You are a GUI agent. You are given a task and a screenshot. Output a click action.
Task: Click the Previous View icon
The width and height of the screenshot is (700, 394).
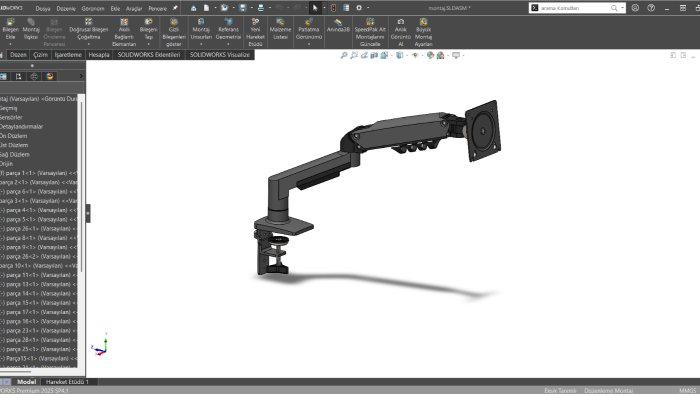pos(364,55)
